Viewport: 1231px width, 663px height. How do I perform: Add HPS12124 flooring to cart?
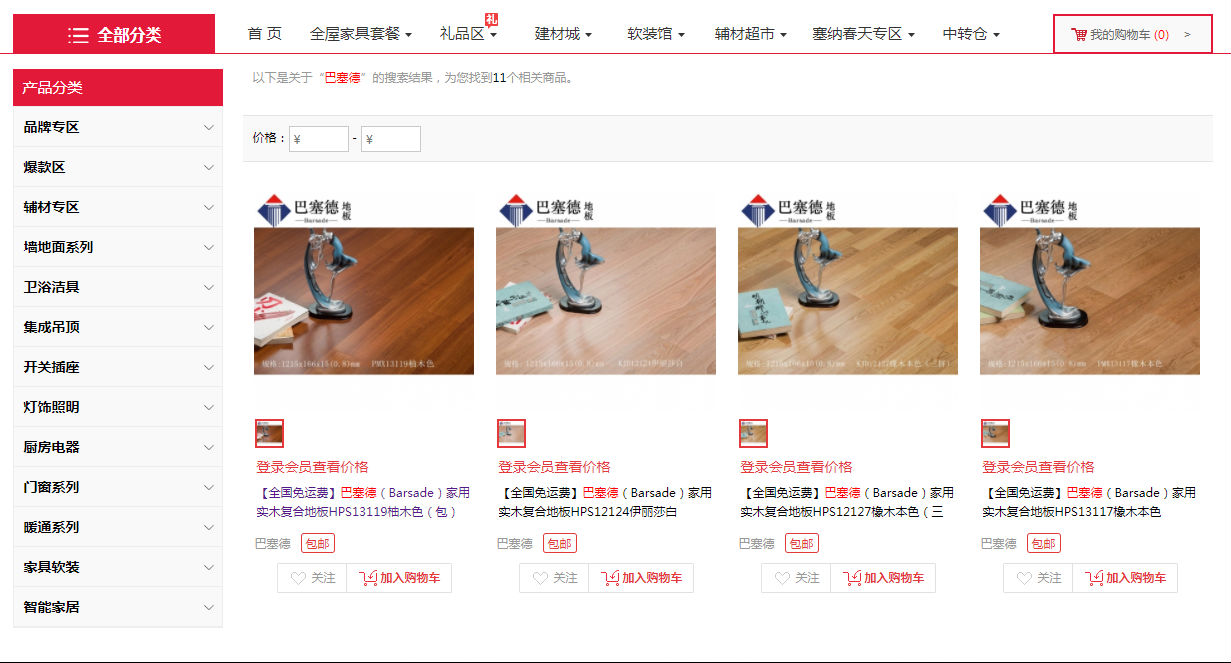pos(641,578)
